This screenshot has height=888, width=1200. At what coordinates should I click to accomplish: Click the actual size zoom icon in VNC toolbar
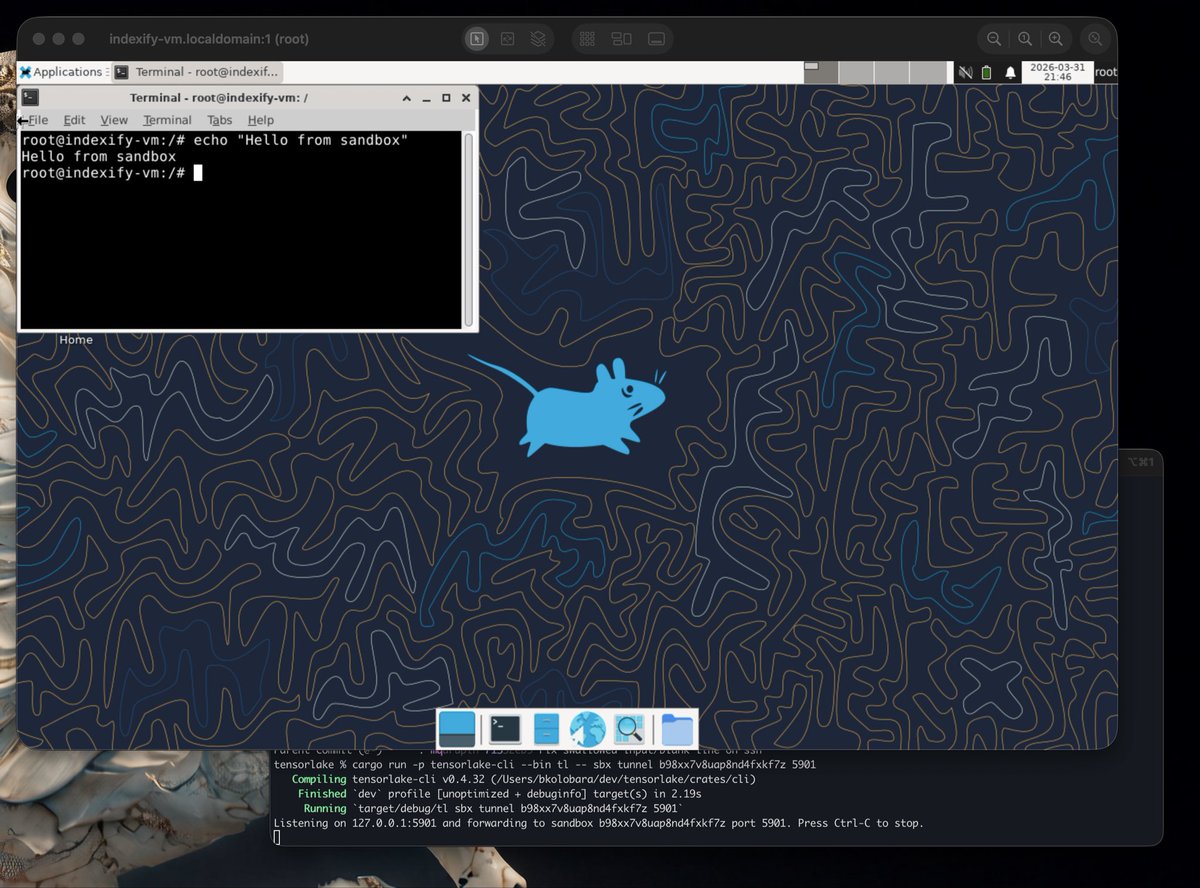point(1025,39)
